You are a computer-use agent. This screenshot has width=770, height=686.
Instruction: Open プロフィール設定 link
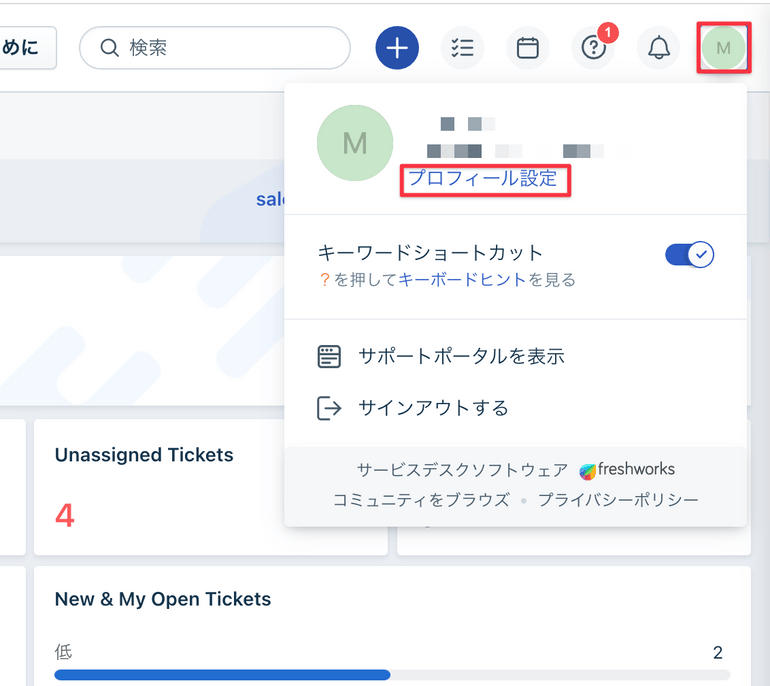coord(483,178)
